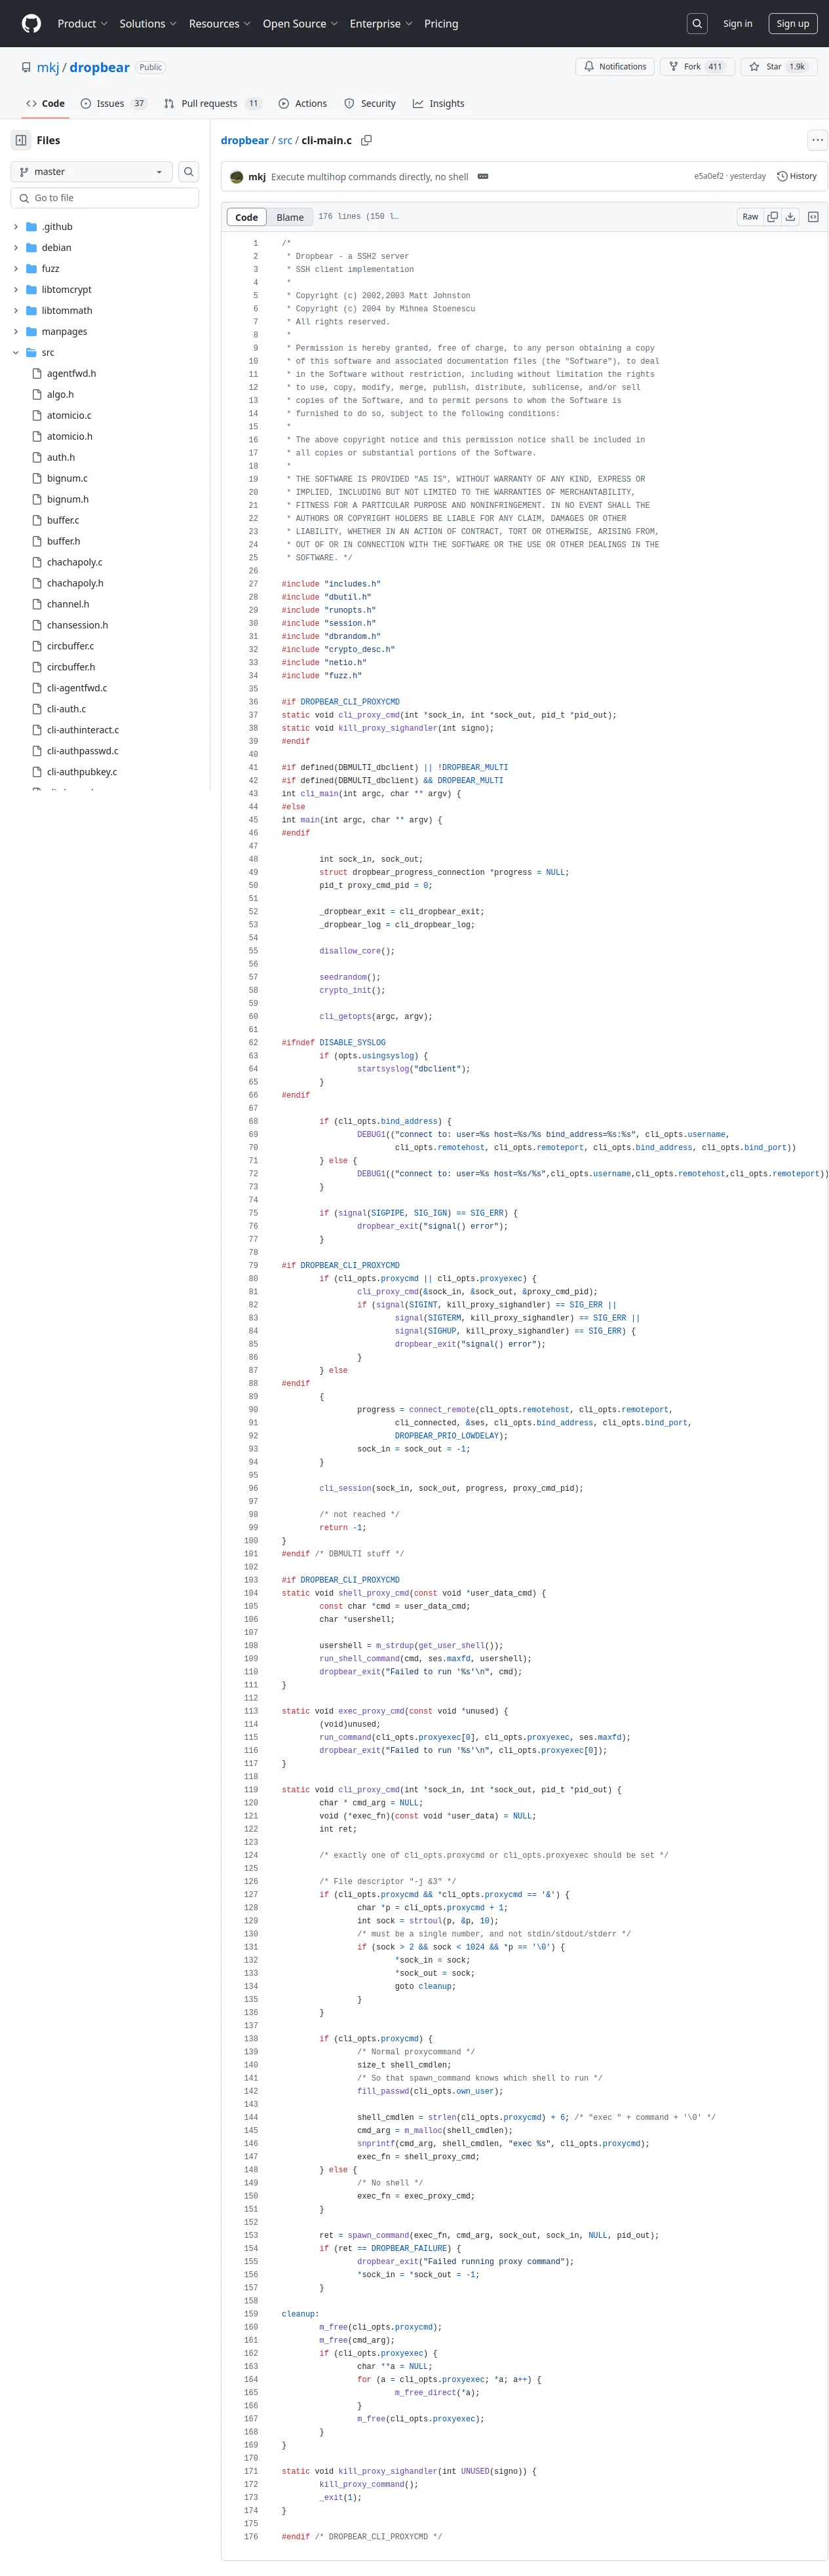Open buffer.c in file tree

point(63,521)
